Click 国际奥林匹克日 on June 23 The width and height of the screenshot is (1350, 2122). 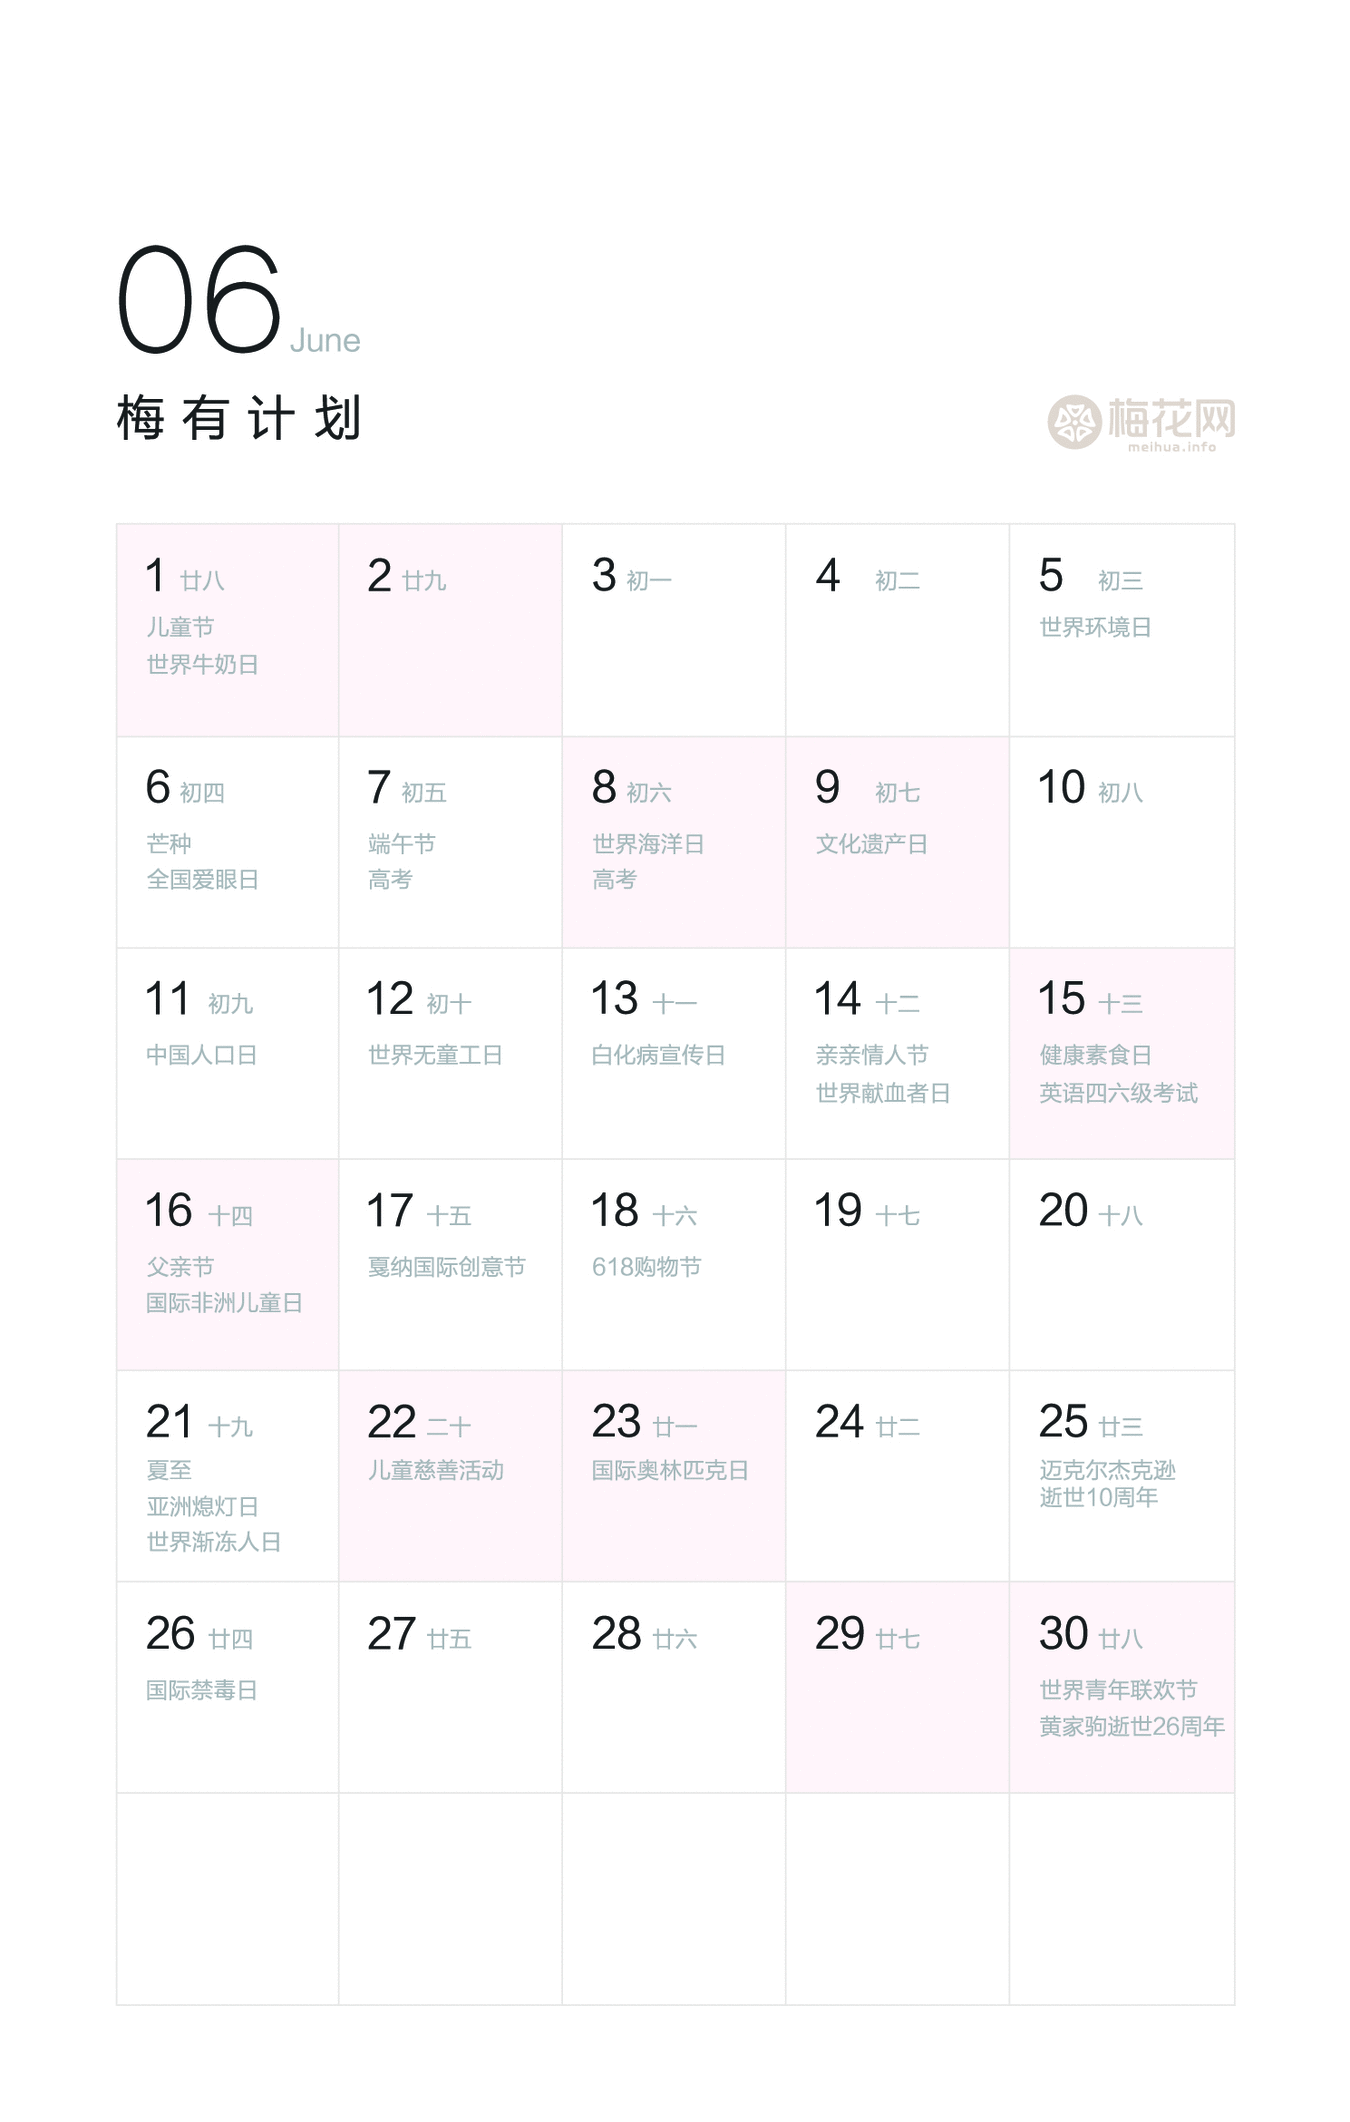tap(670, 1470)
